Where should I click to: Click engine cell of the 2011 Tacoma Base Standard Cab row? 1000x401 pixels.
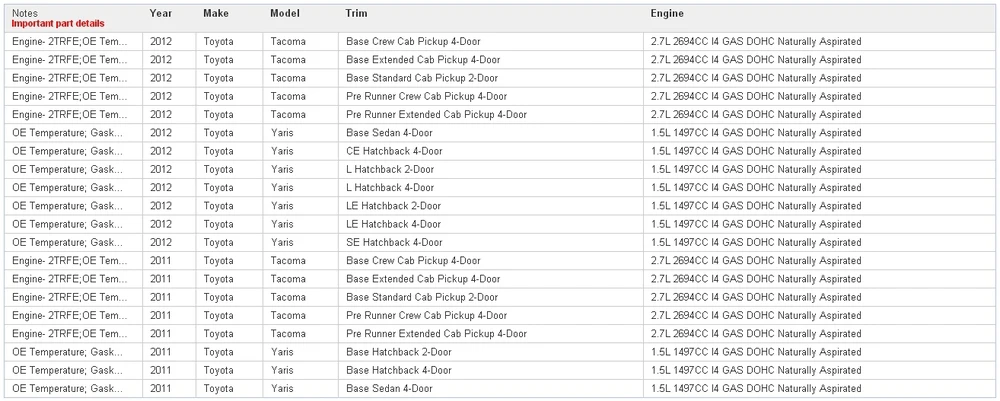(756, 297)
